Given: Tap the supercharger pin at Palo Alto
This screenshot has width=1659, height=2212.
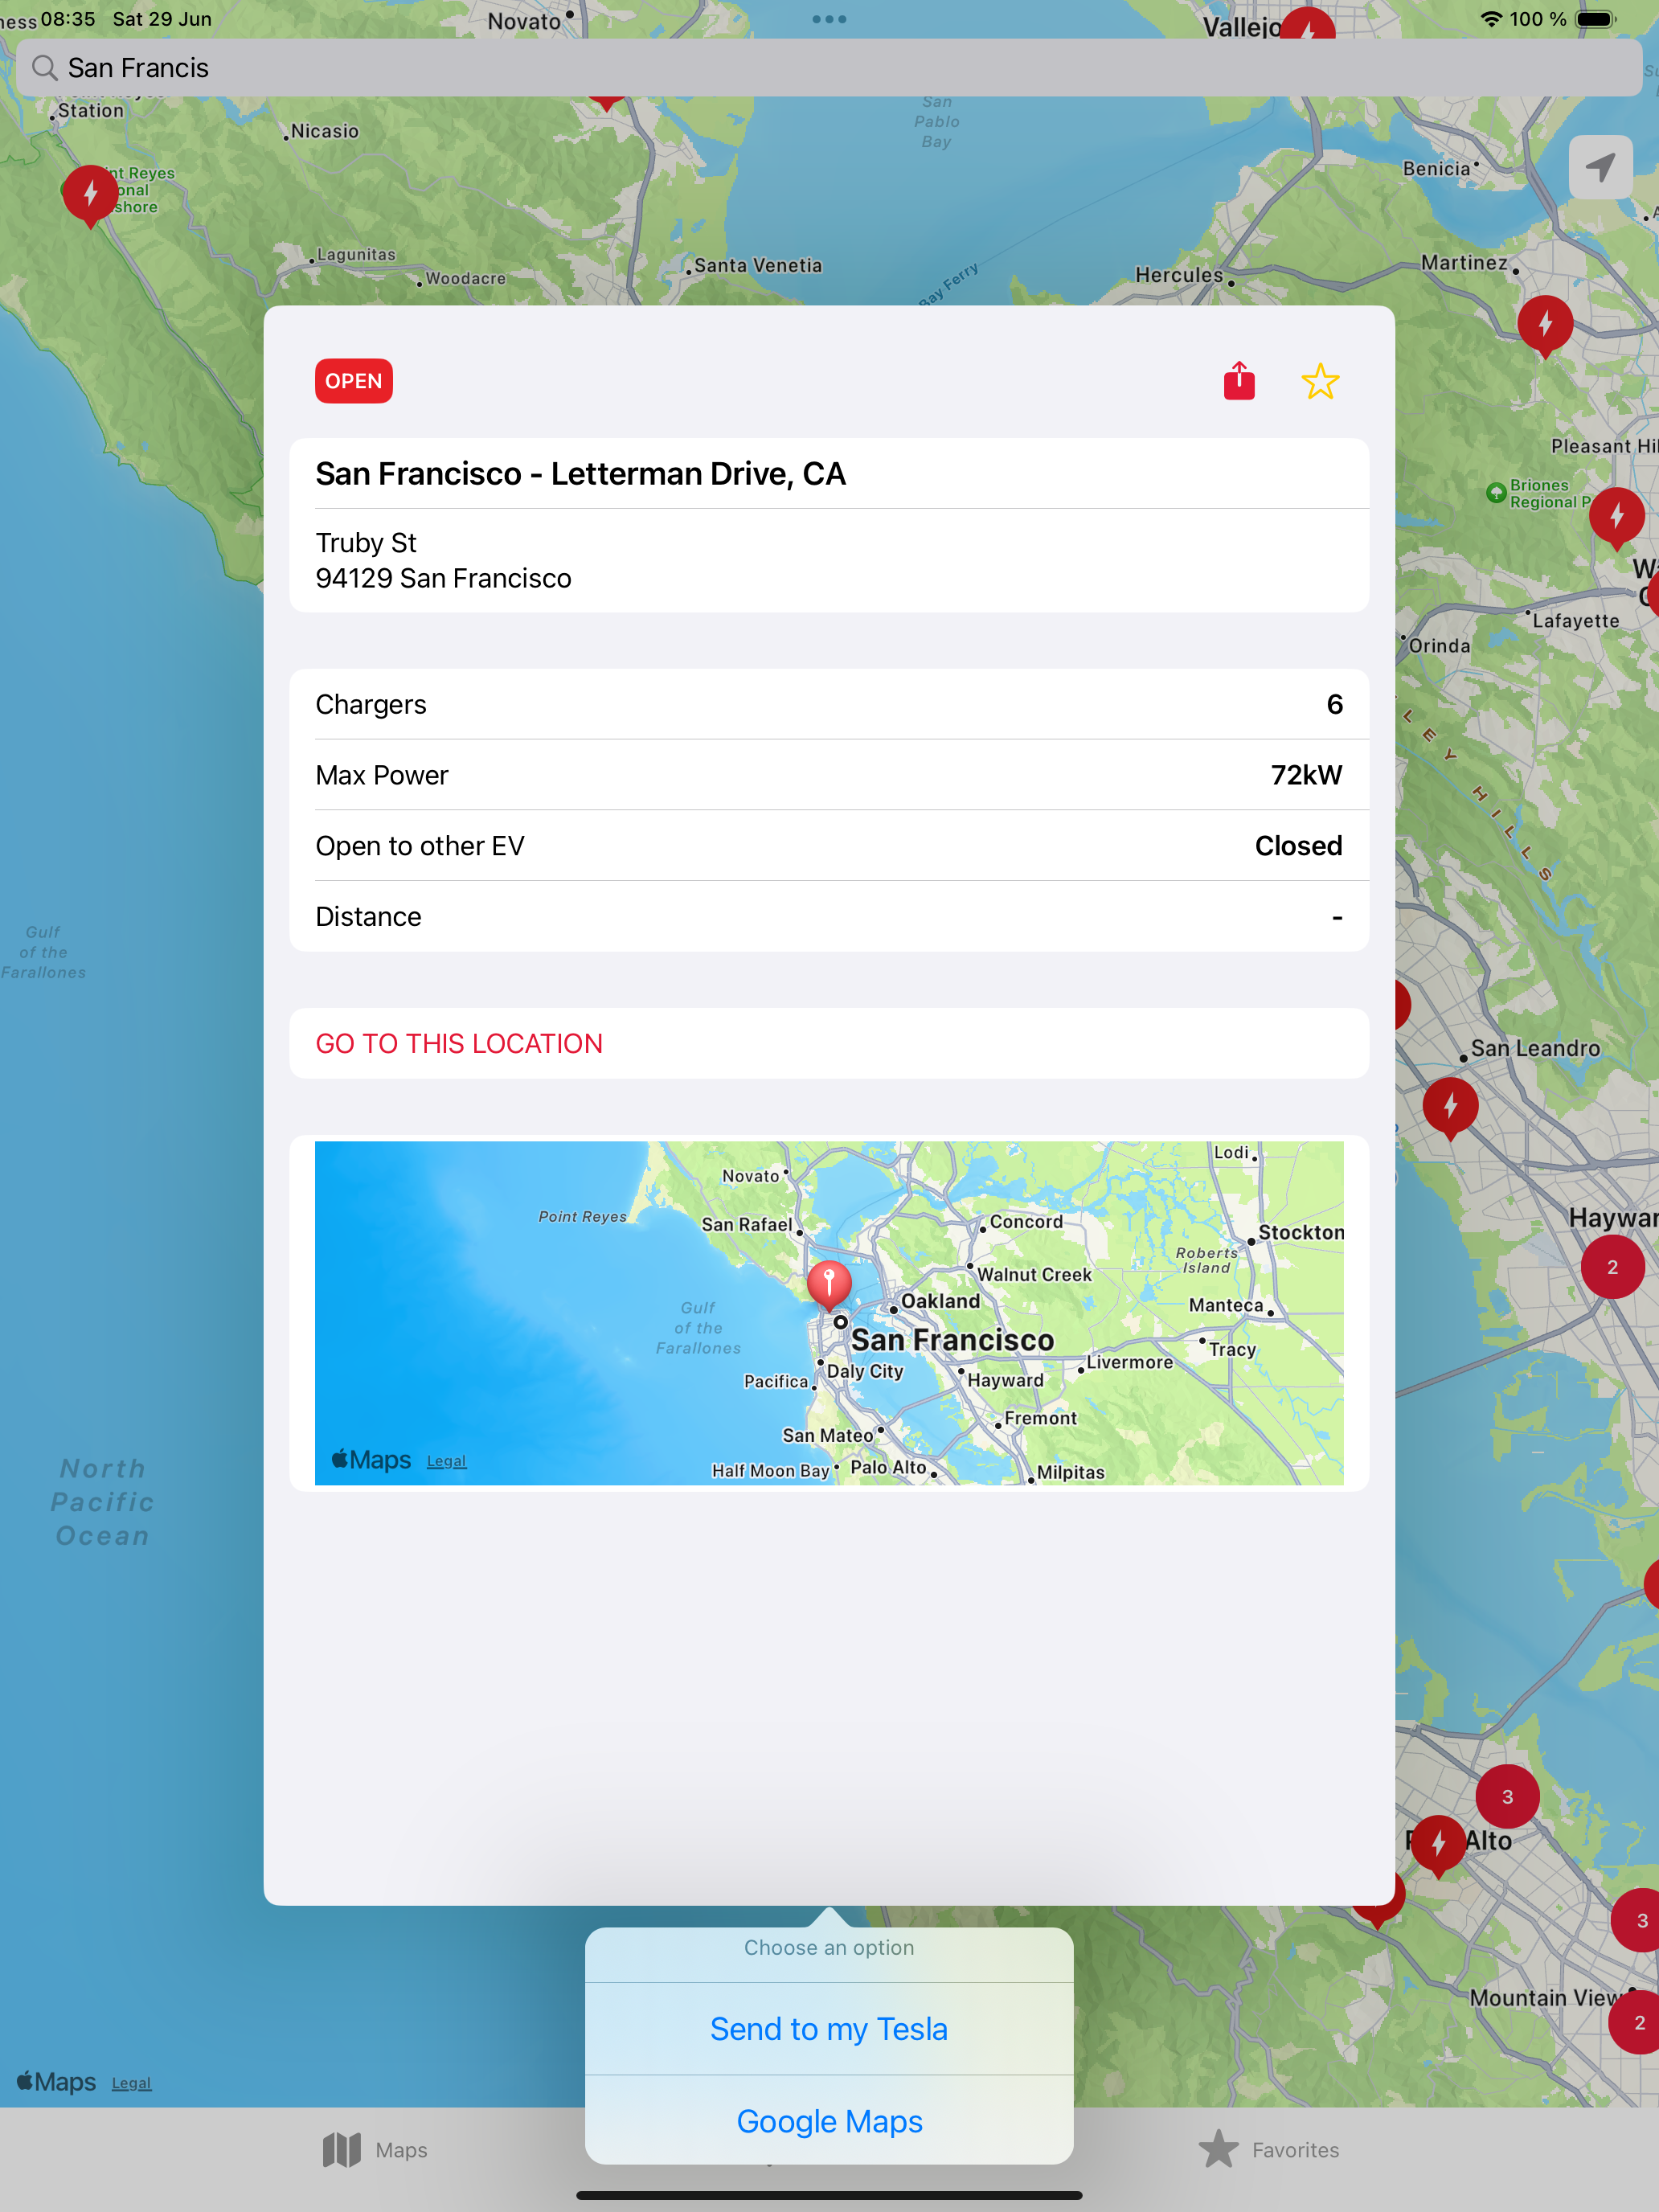Looking at the screenshot, I should point(1438,1845).
